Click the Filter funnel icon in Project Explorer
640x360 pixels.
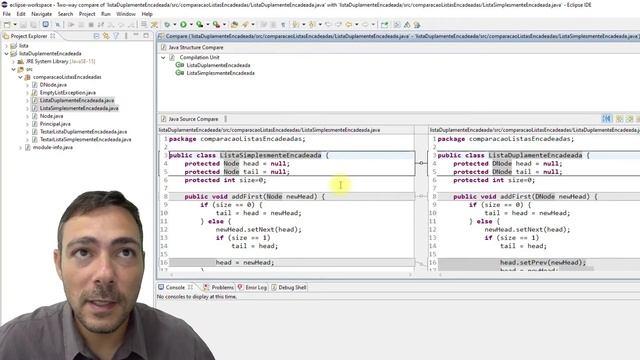coord(116,36)
